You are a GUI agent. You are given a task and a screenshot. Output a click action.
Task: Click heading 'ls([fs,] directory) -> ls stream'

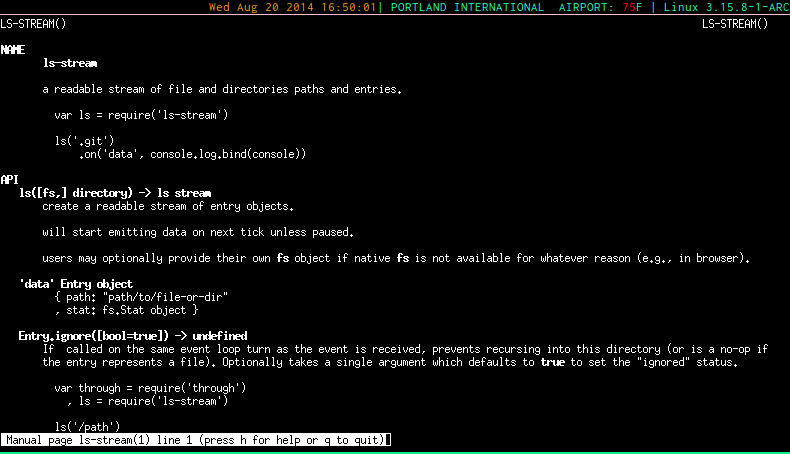point(115,193)
